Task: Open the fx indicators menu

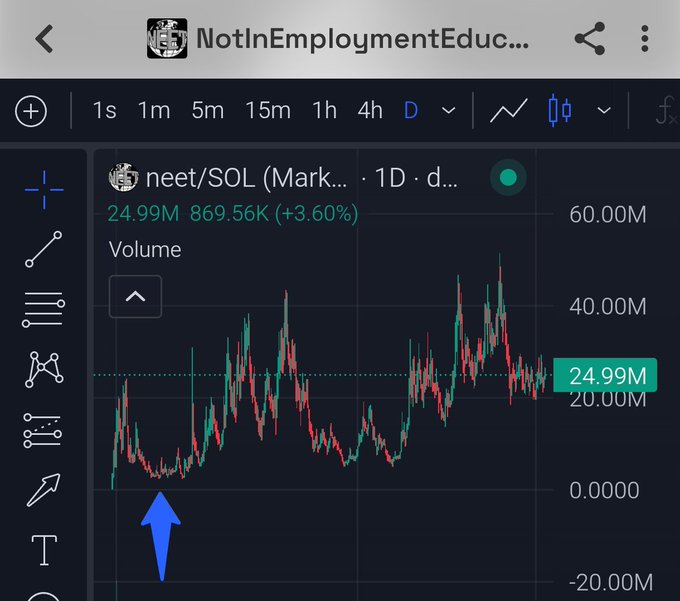Action: click(666, 111)
